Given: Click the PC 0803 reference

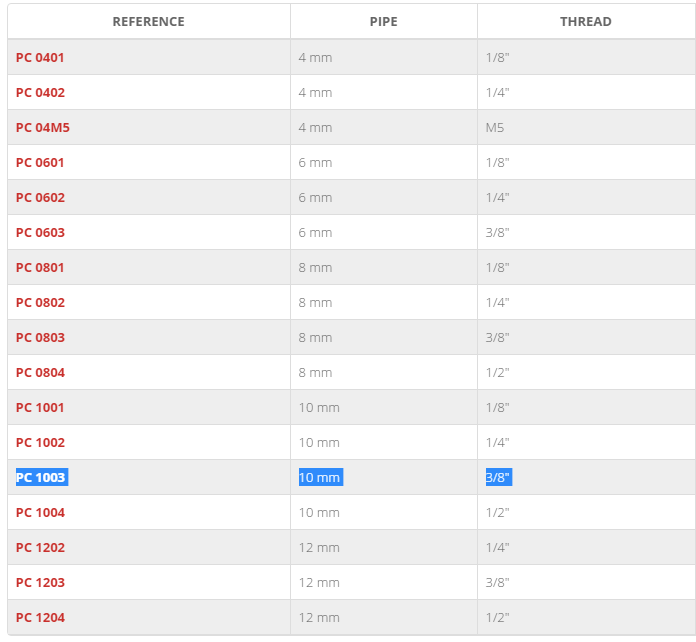Looking at the screenshot, I should pyautogui.click(x=40, y=338).
